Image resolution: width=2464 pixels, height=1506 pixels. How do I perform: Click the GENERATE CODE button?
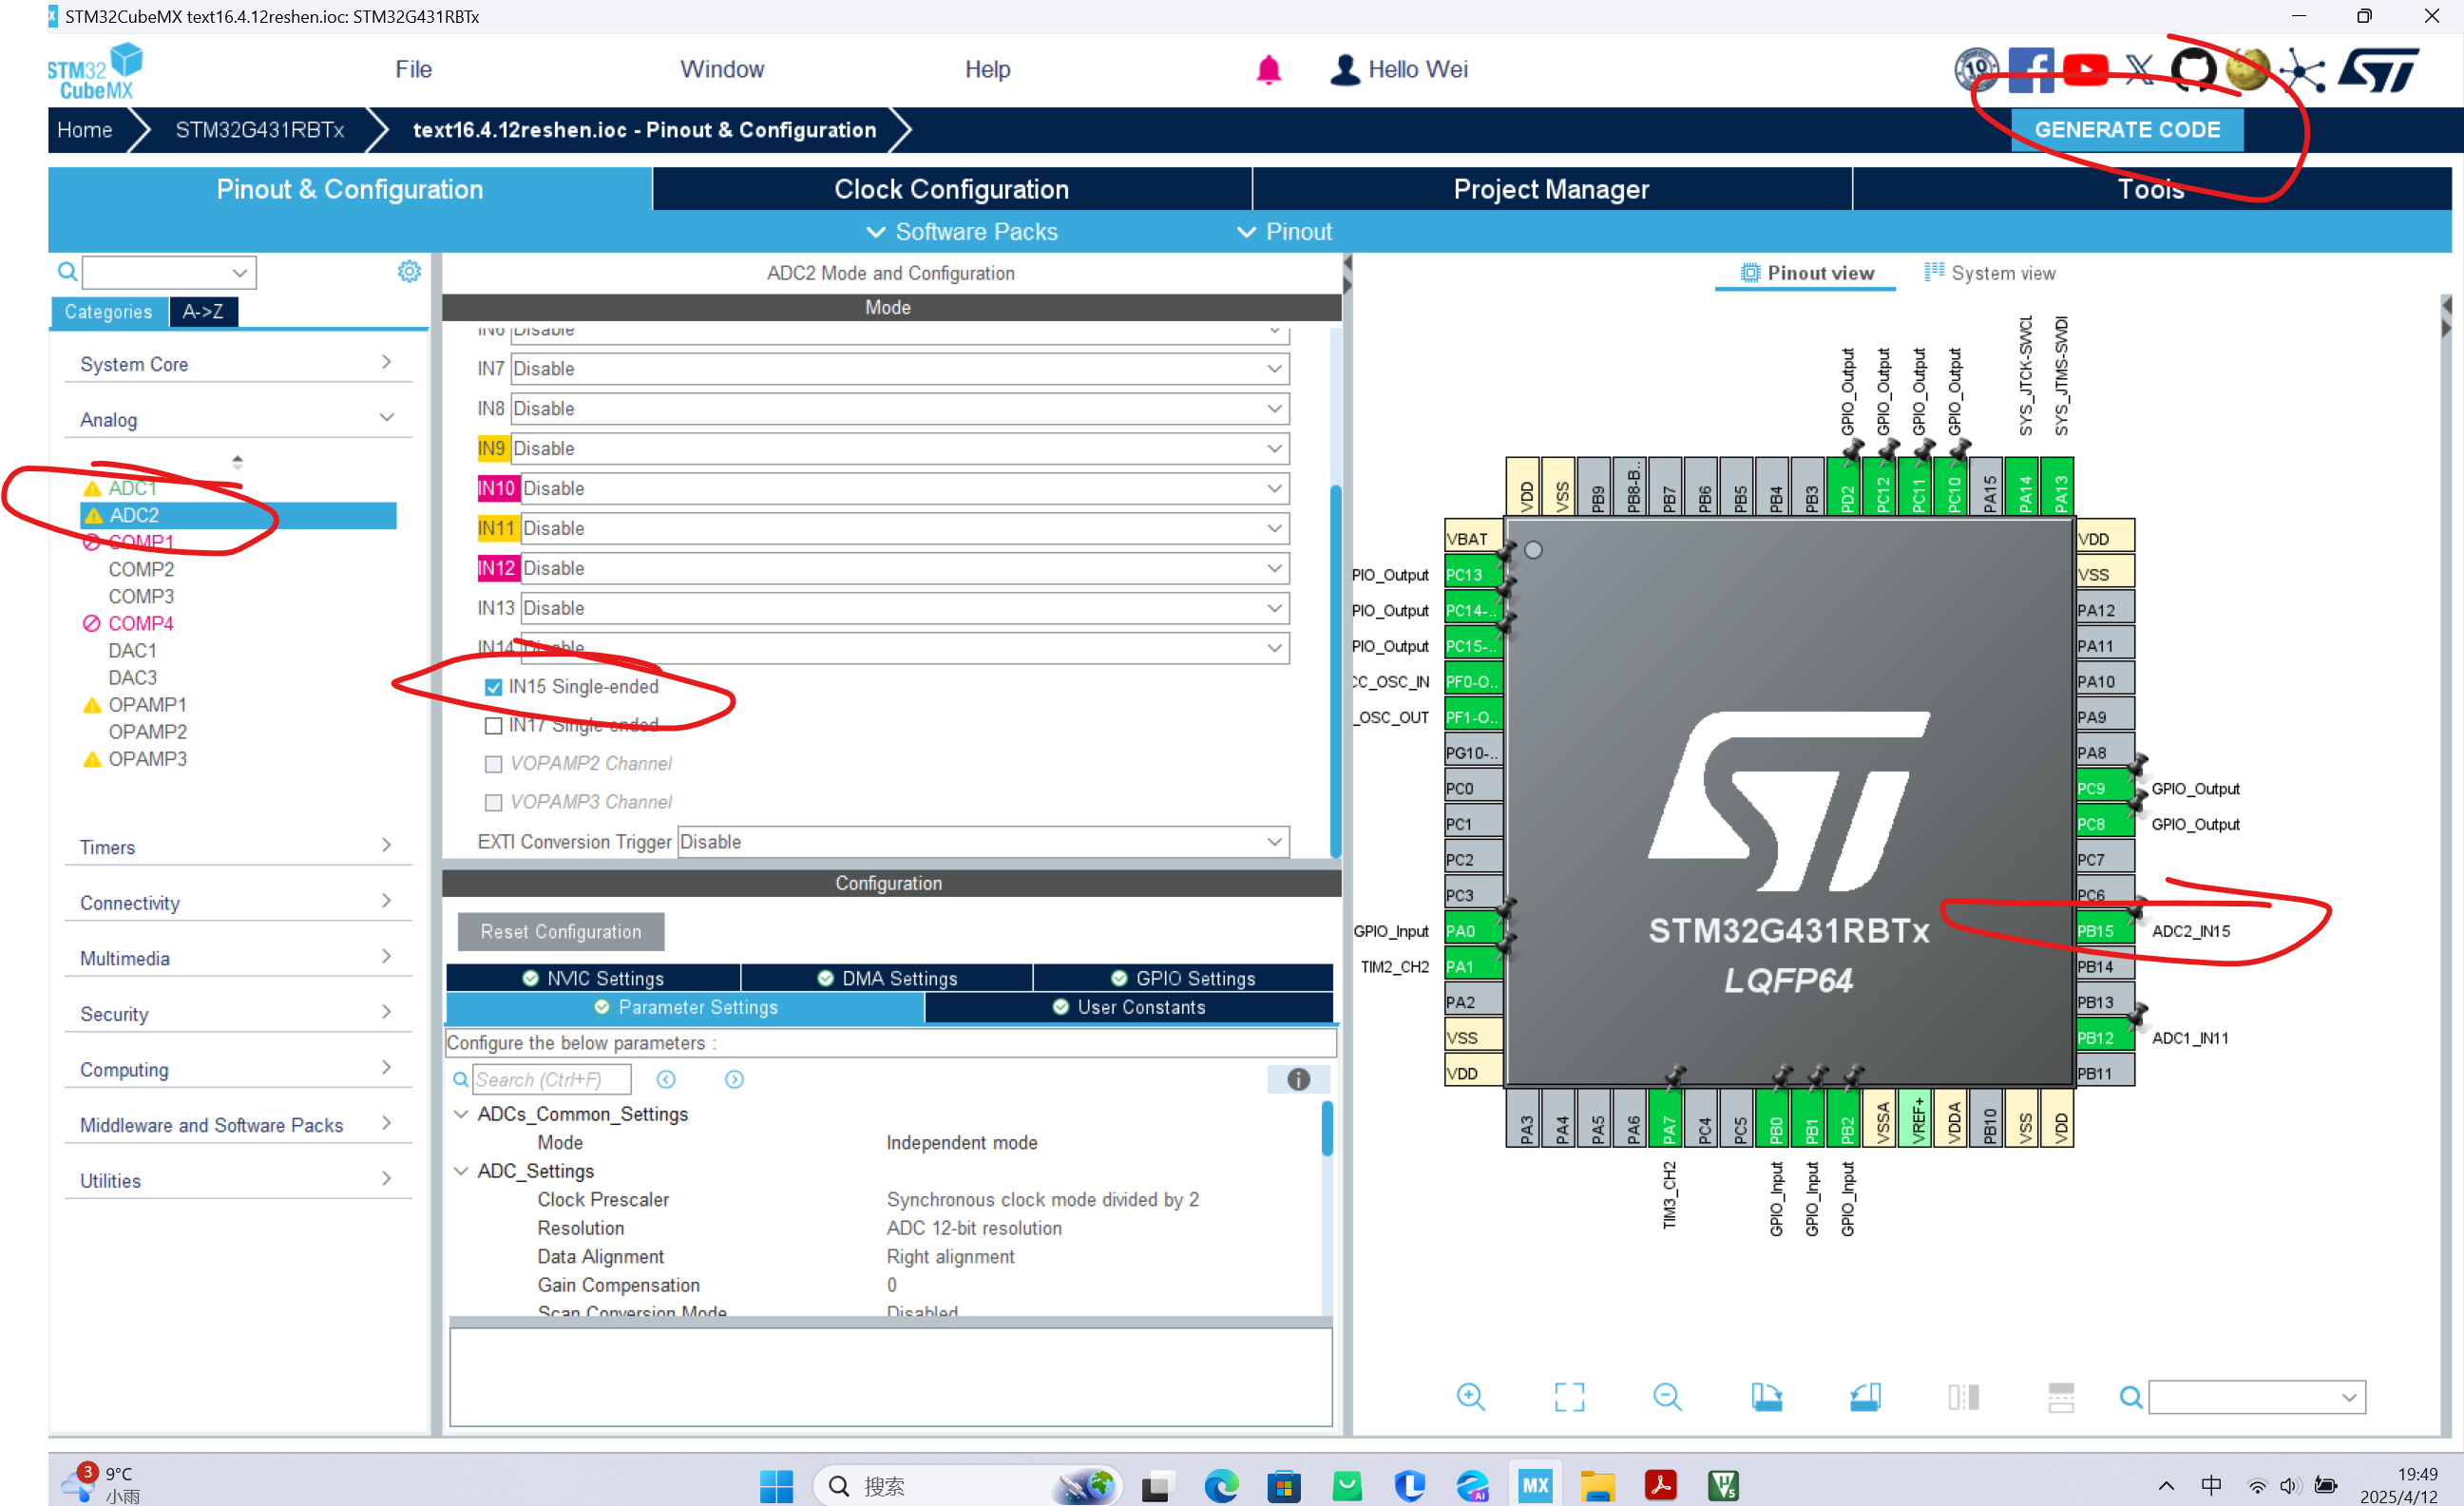coord(2126,130)
